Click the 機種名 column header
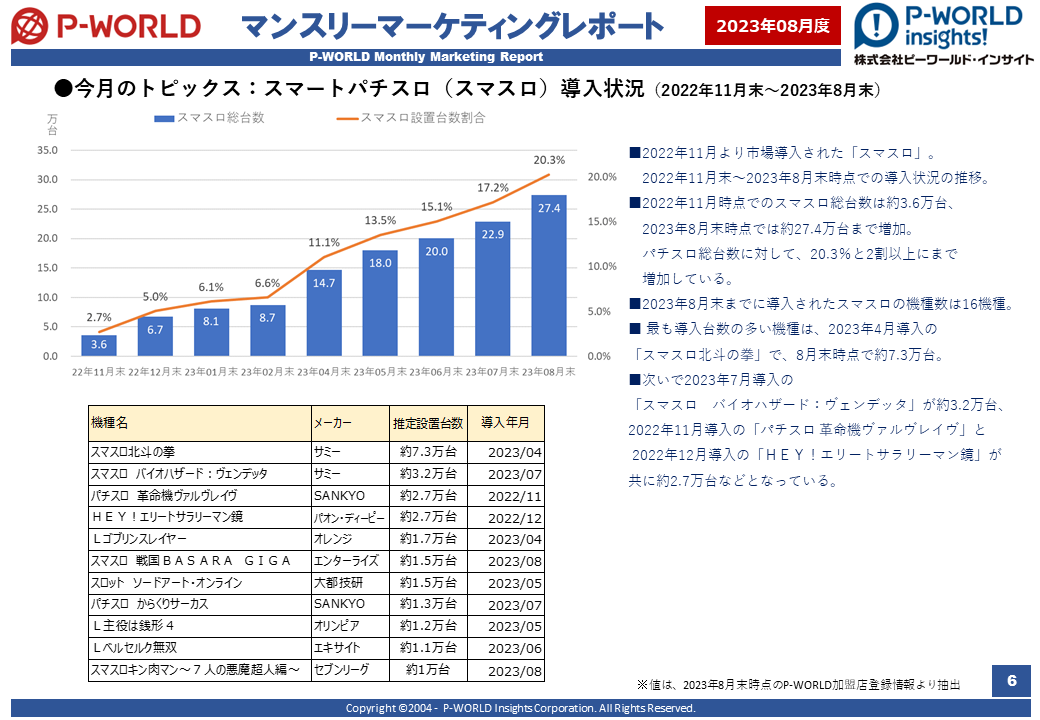The height and width of the screenshot is (720, 1040). coord(200,423)
